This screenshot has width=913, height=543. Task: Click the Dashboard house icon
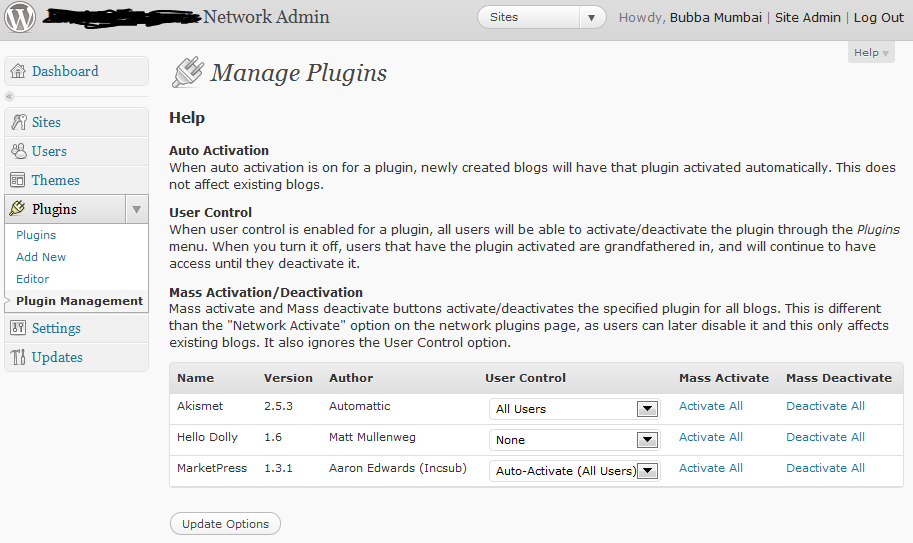(18, 71)
